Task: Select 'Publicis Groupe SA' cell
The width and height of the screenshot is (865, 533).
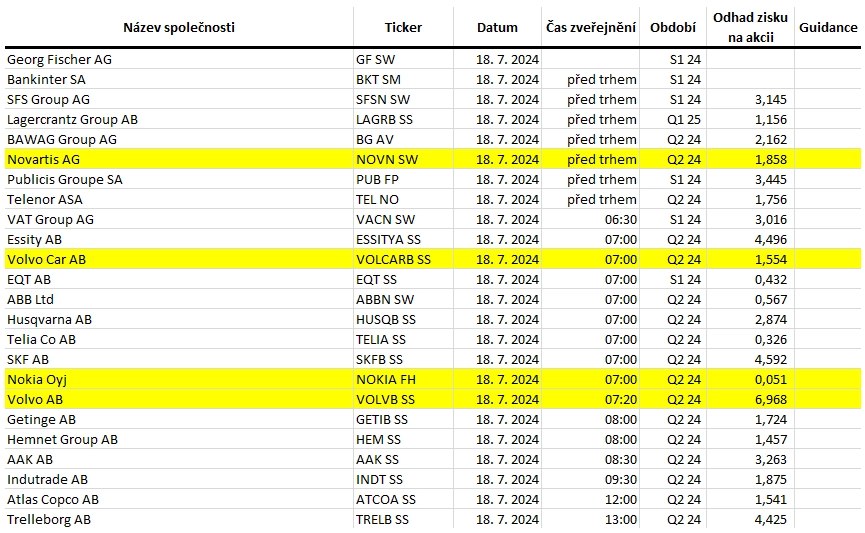Action: [x=65, y=179]
